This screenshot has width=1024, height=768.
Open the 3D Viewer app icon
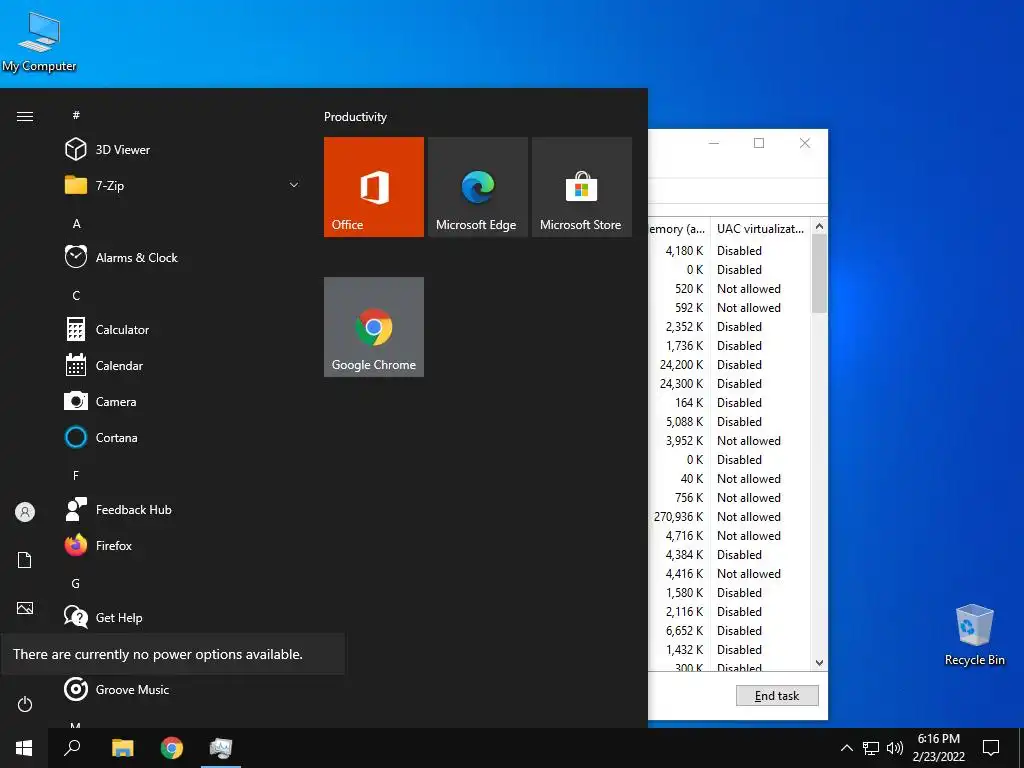(76, 150)
